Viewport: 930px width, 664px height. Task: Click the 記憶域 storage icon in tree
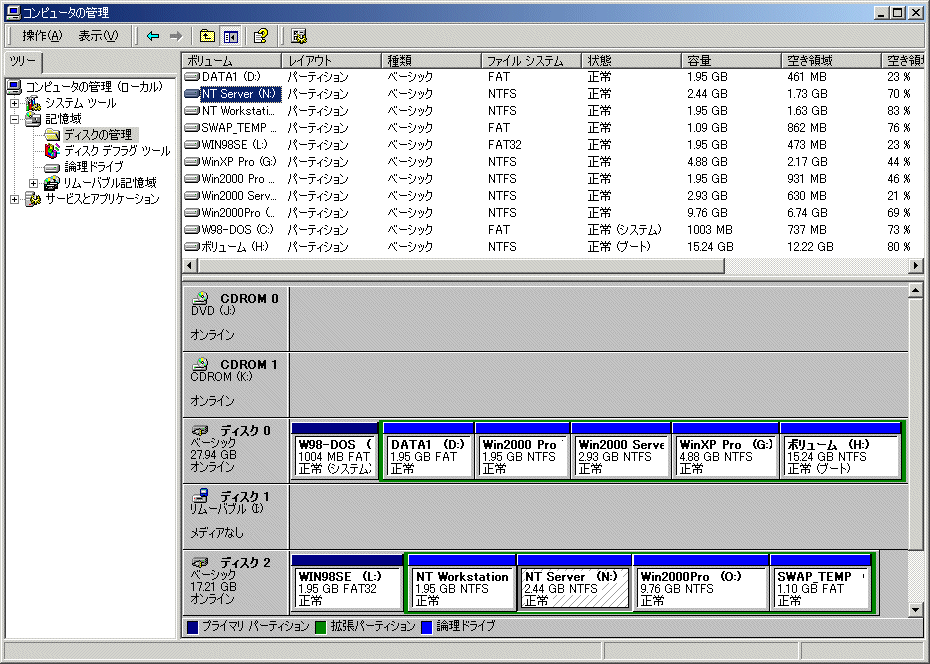pos(33,119)
